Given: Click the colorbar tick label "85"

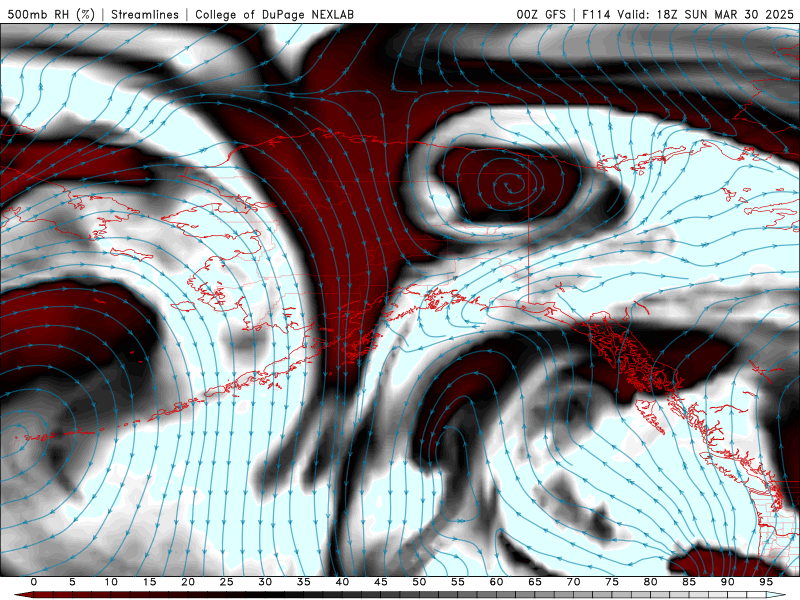Looking at the screenshot, I should click(x=689, y=582).
